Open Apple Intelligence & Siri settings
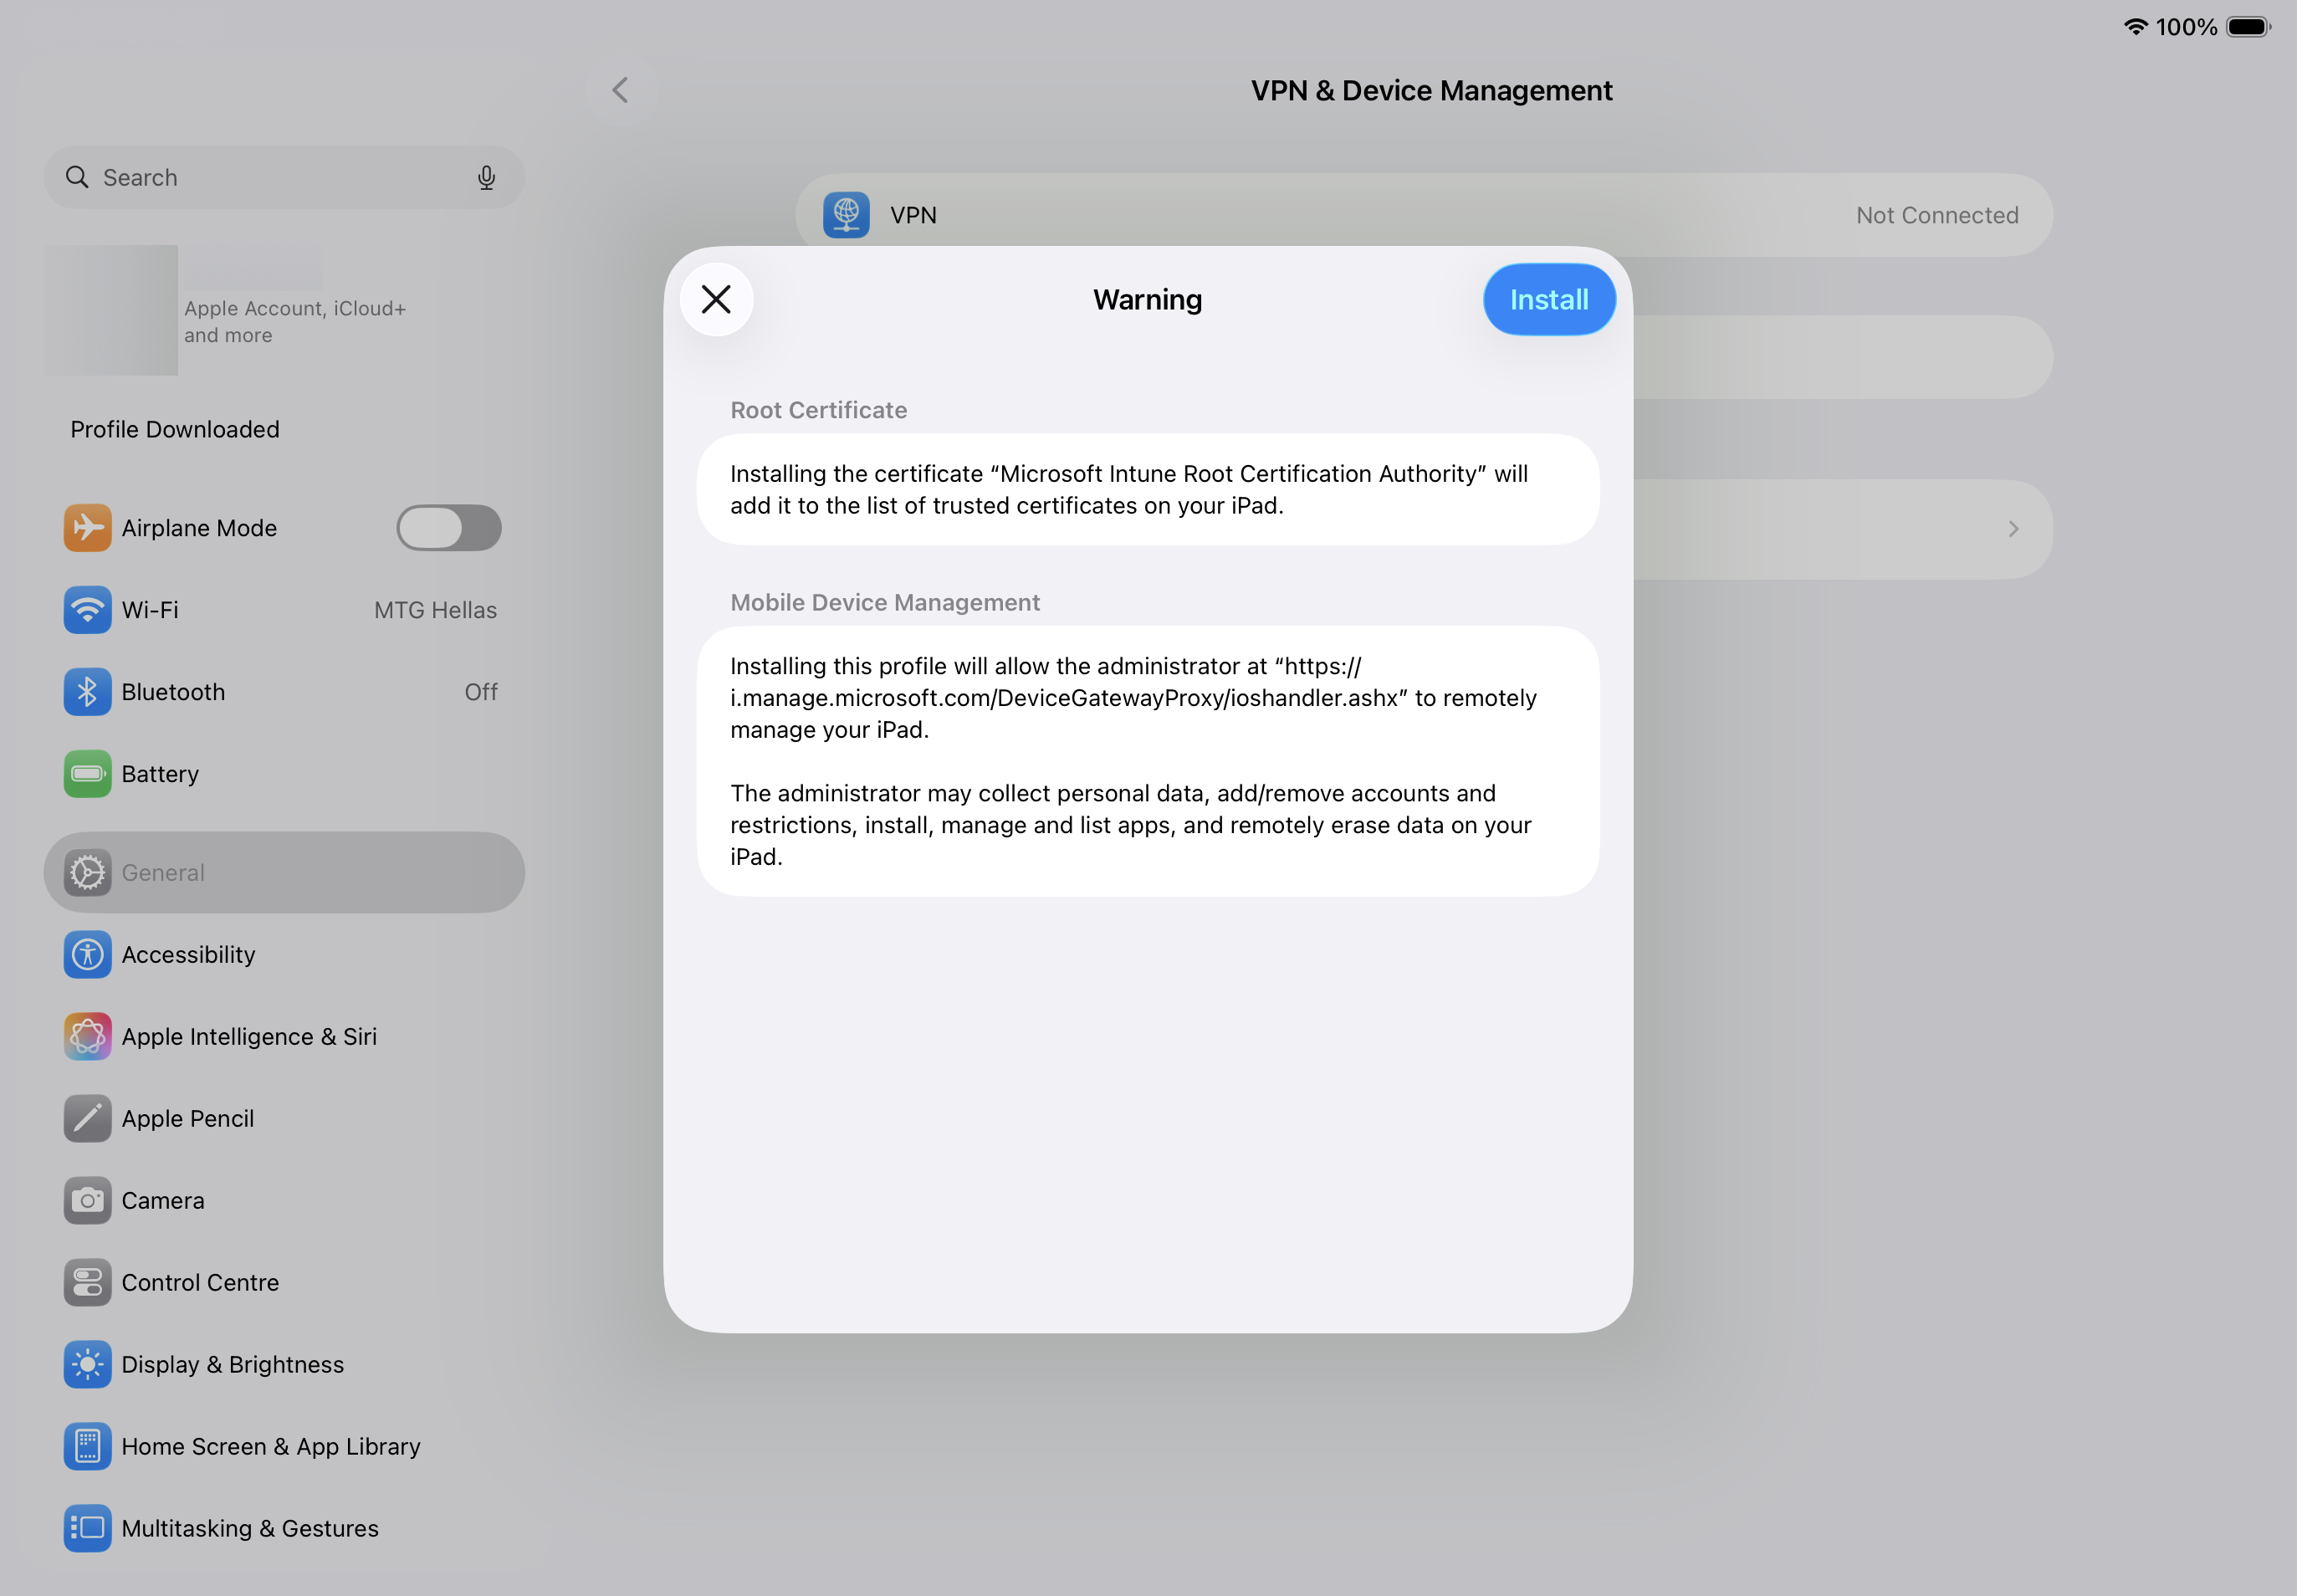Image resolution: width=2297 pixels, height=1596 pixels. point(87,1036)
